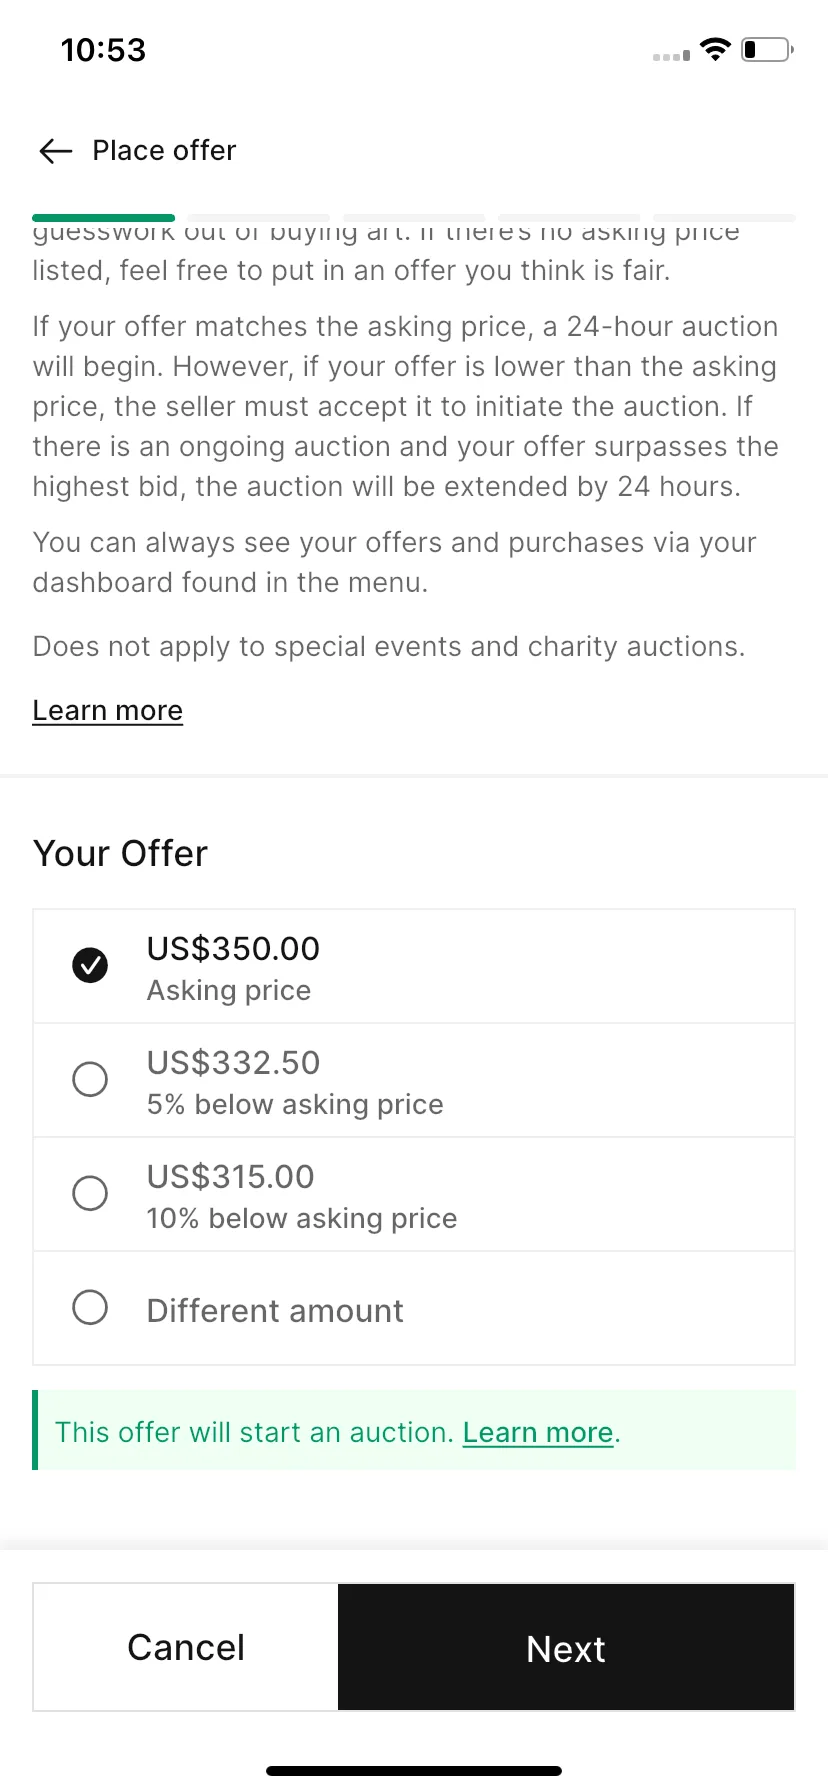Tap the home indicator bar at bottom

tap(414, 1771)
